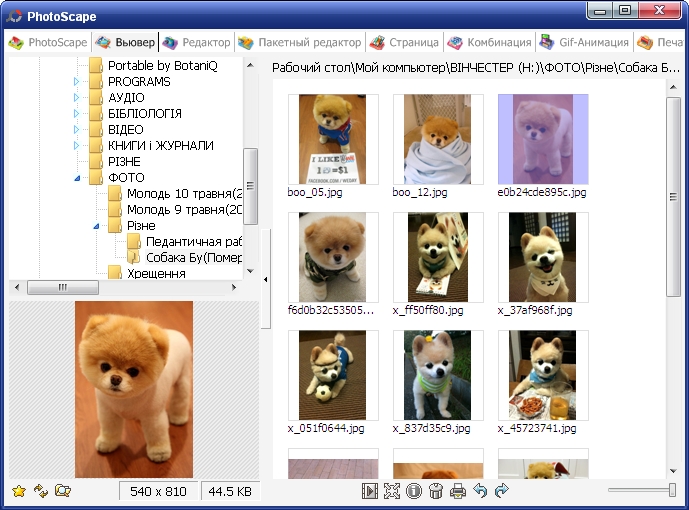Click the thumbnail pane scroll-down arrow
The image size is (689, 510).
click(x=673, y=471)
